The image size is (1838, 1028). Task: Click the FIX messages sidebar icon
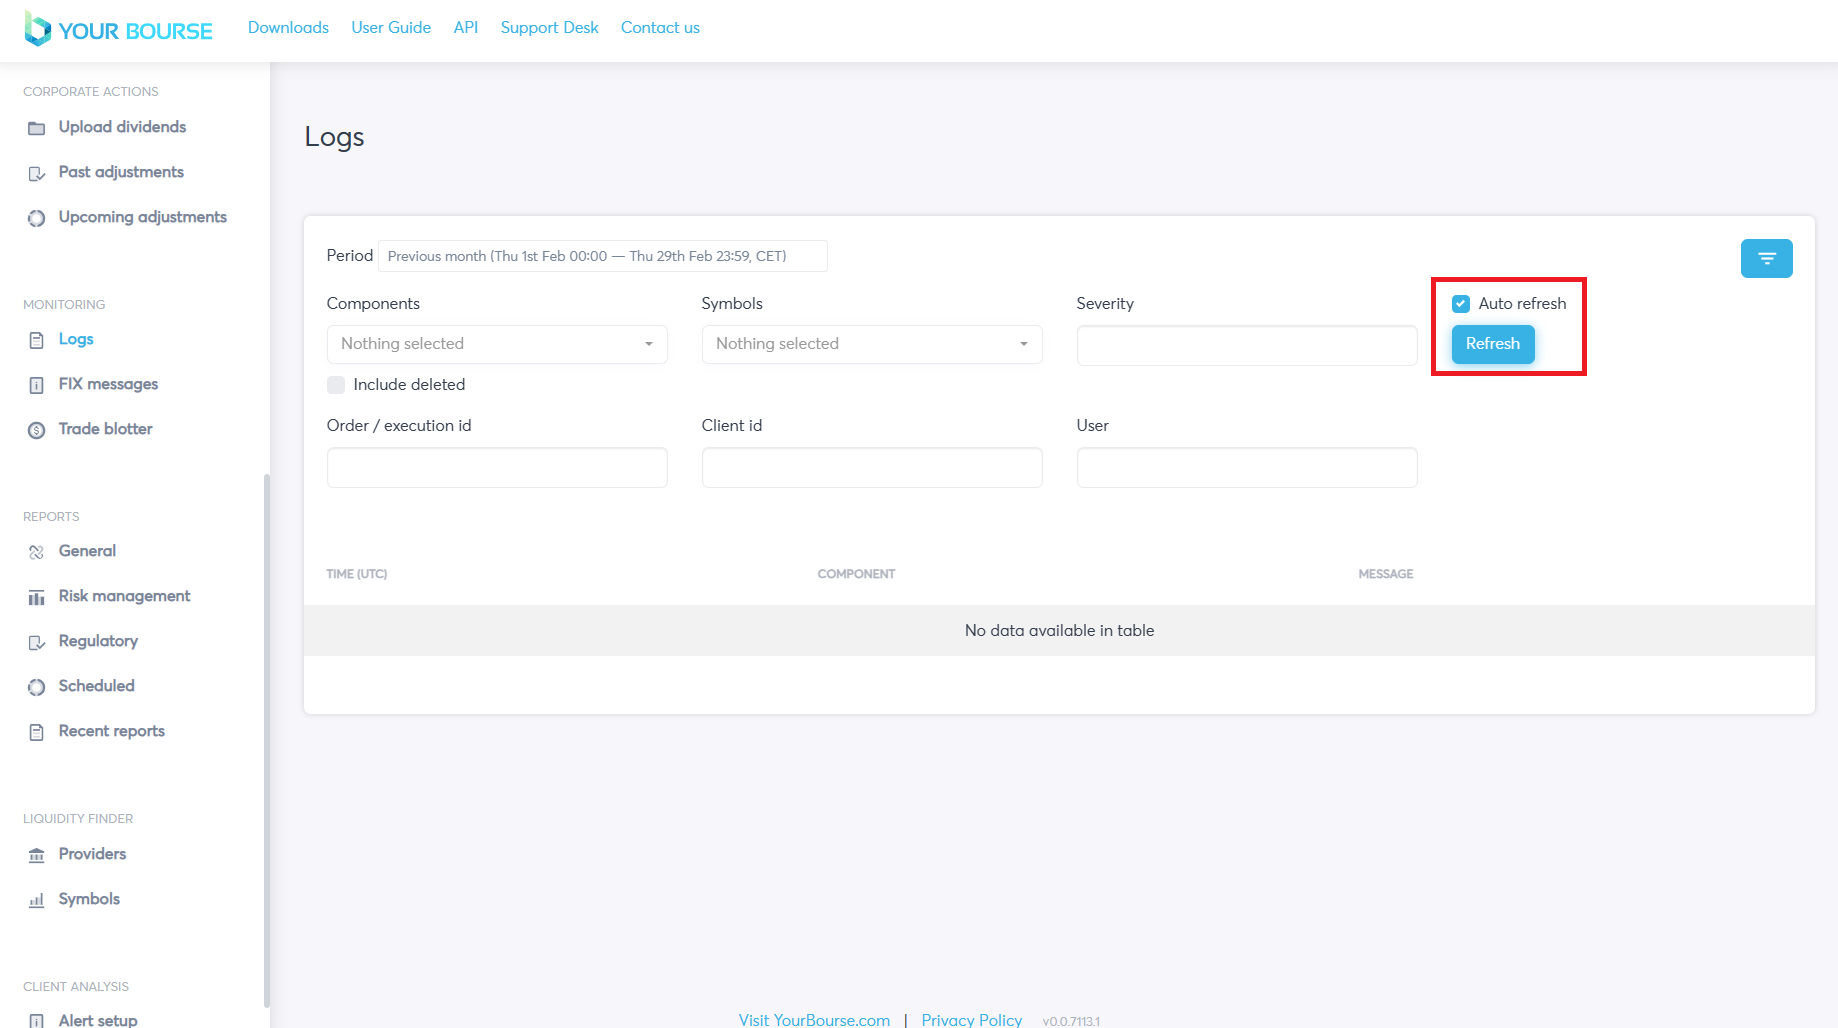pos(37,385)
